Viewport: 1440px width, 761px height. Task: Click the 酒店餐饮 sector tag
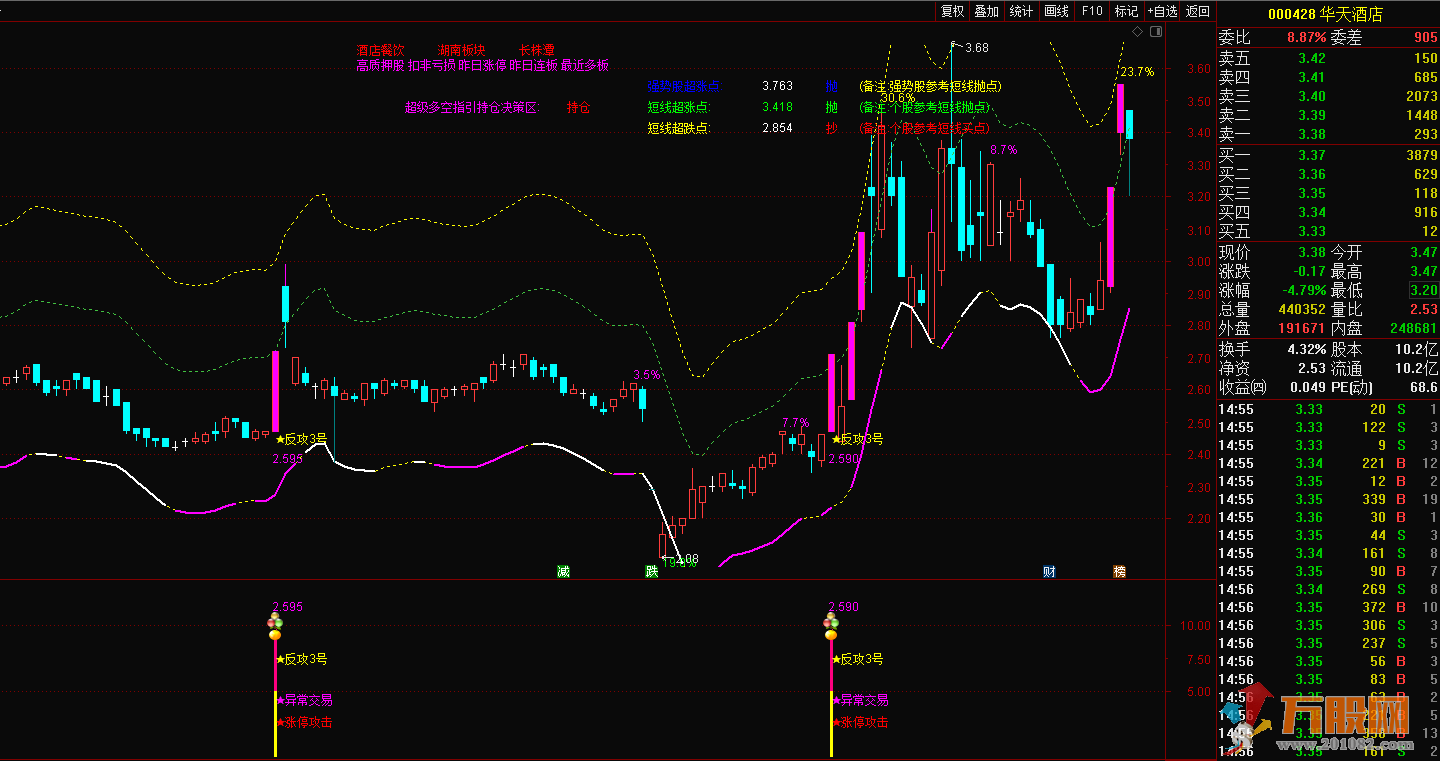380,50
